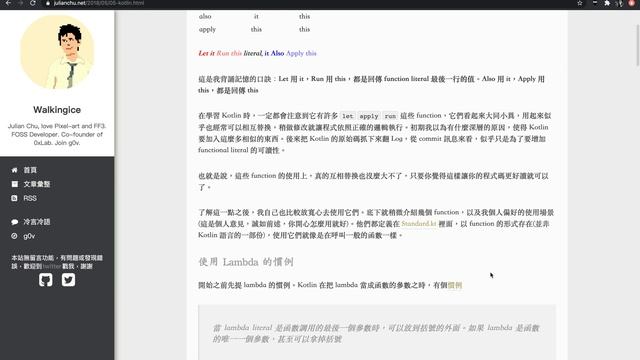Open the 慣例 link after lambda sentence
Screen dimensions: 640x360
(x=455, y=285)
